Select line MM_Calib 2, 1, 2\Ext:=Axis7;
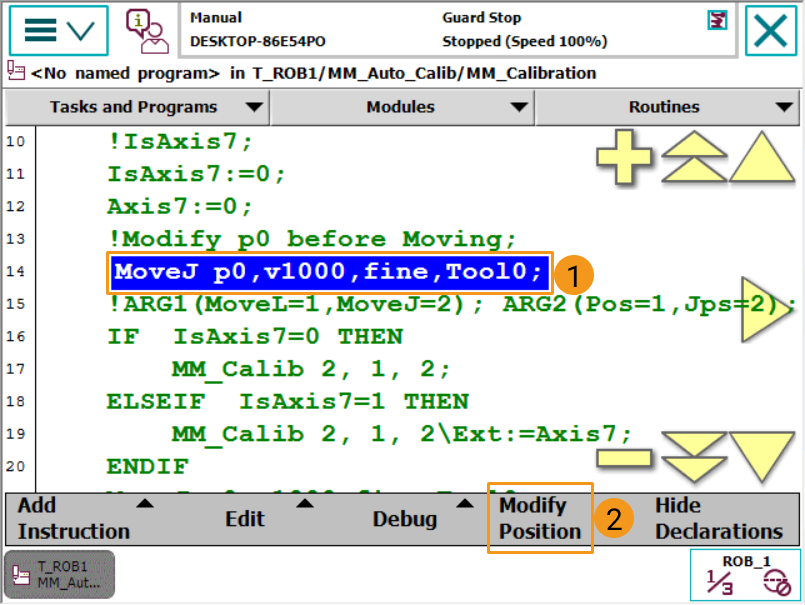Viewport: 805px width, 605px height. tap(401, 434)
